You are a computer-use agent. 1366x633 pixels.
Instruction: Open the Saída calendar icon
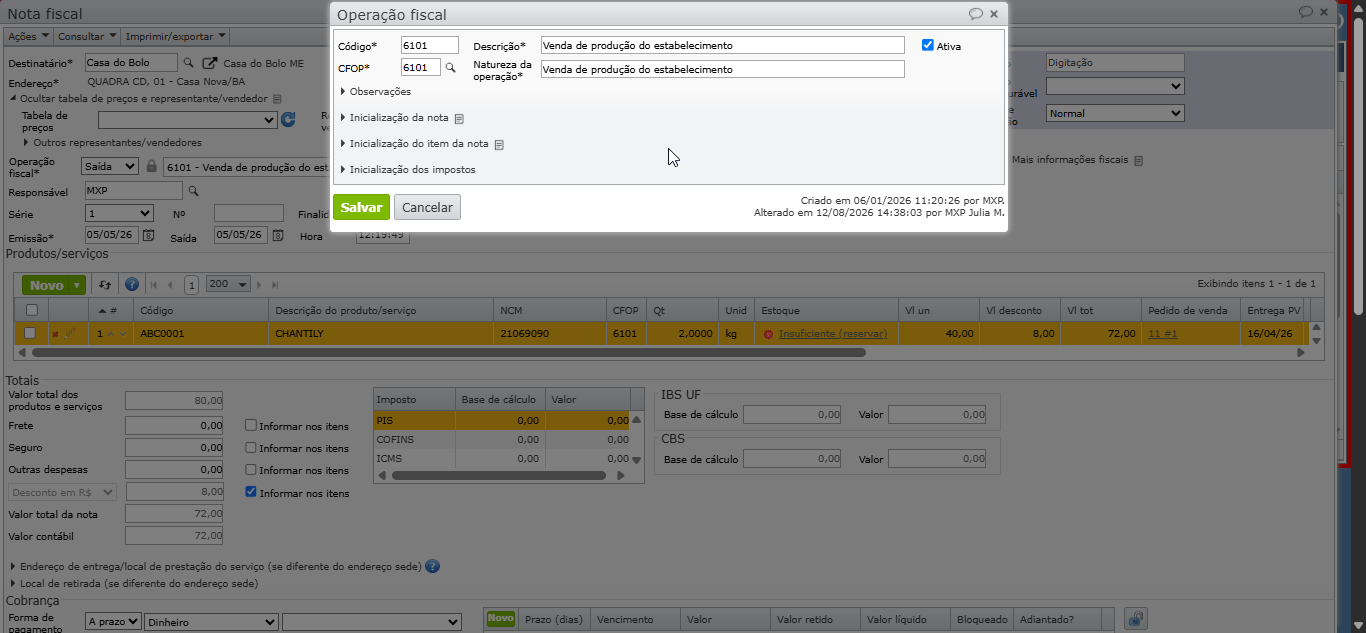coord(277,236)
